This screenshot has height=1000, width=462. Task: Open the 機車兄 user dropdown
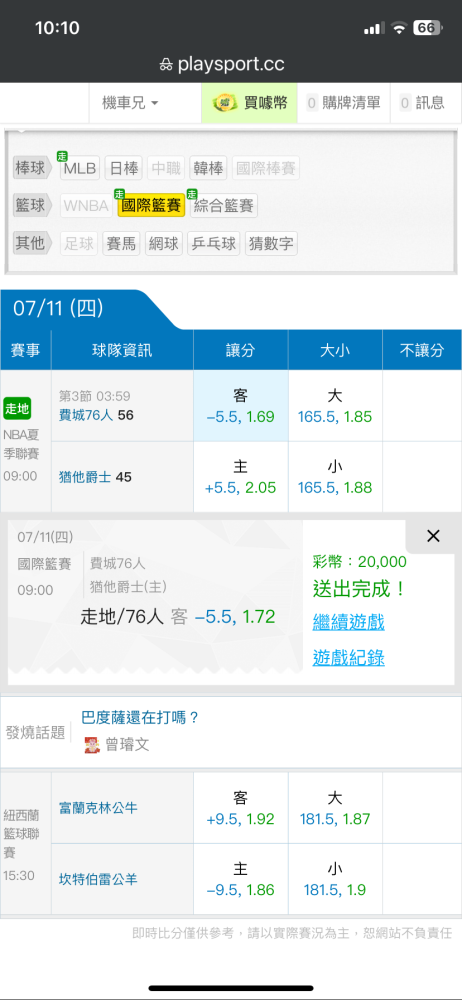(x=131, y=103)
